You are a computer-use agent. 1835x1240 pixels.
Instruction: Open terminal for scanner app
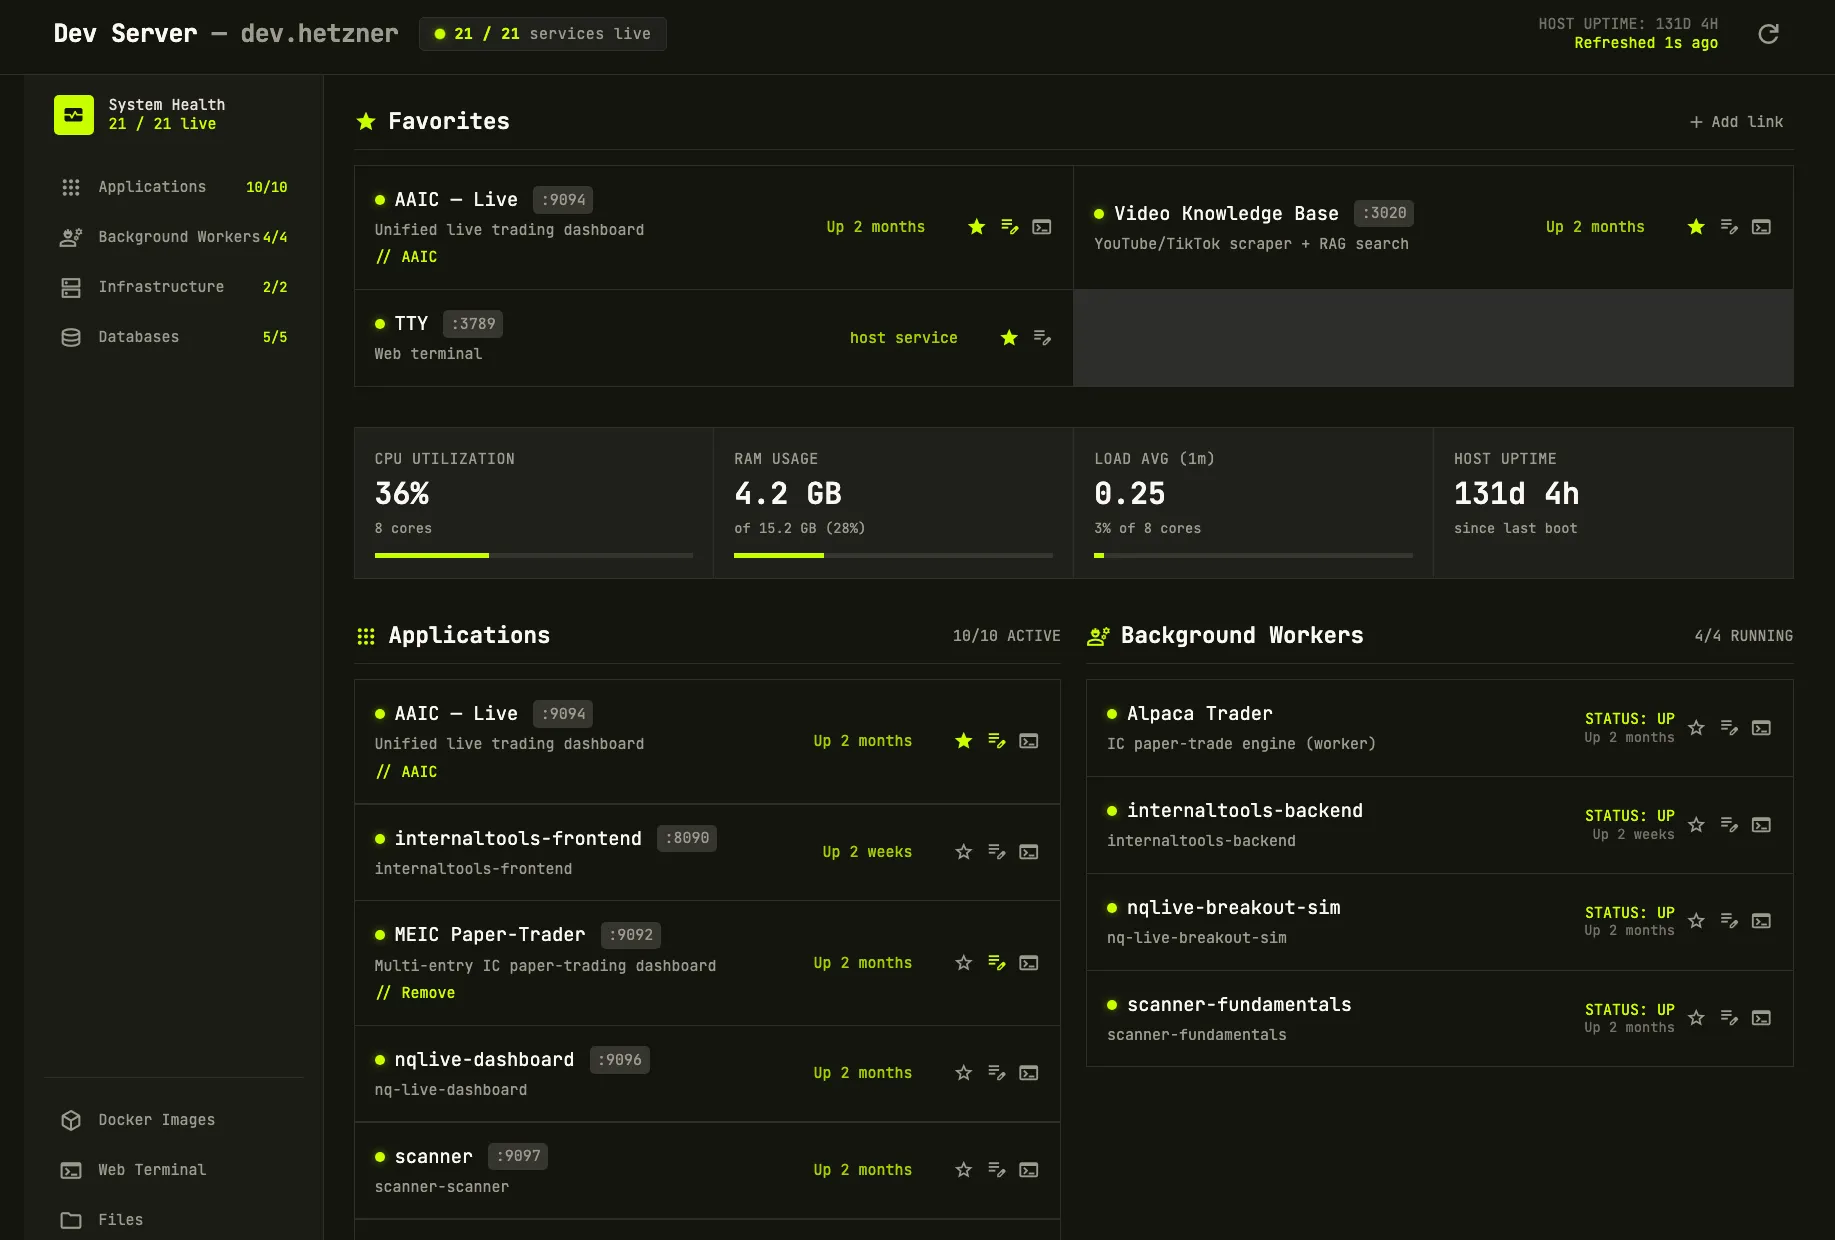point(1029,1170)
